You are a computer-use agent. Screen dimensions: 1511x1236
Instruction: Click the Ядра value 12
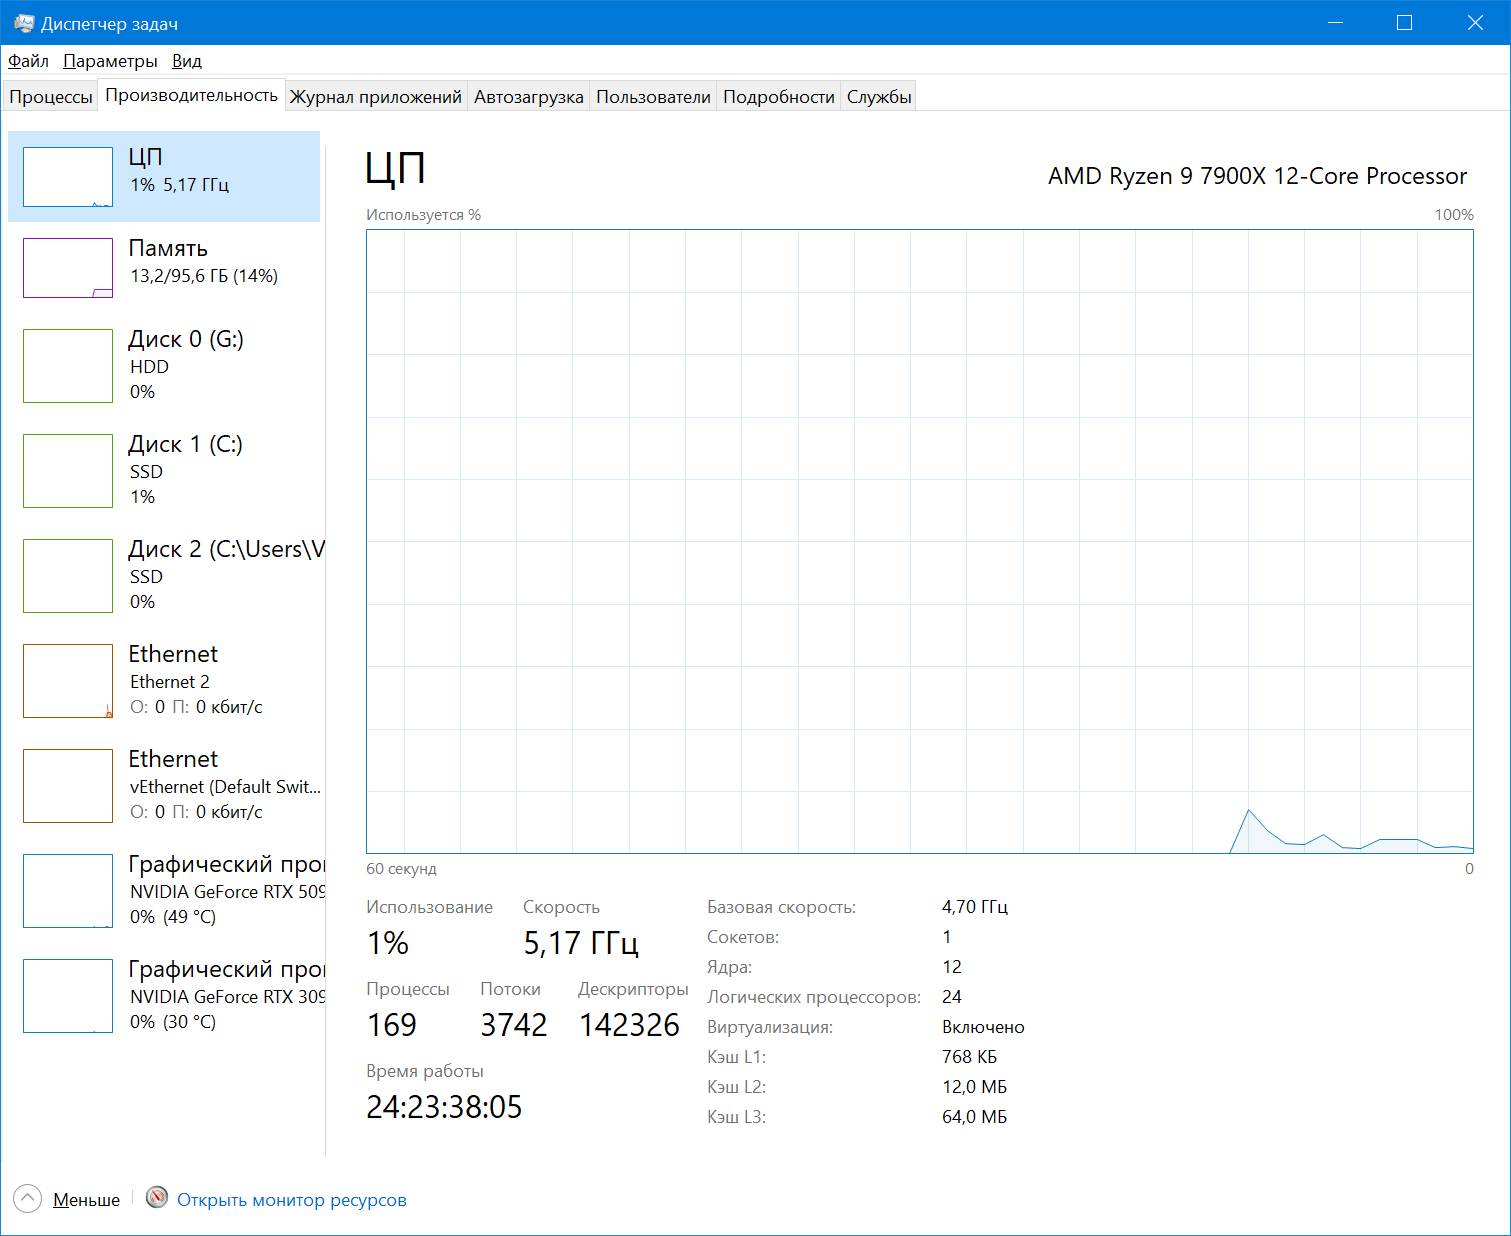click(x=952, y=967)
